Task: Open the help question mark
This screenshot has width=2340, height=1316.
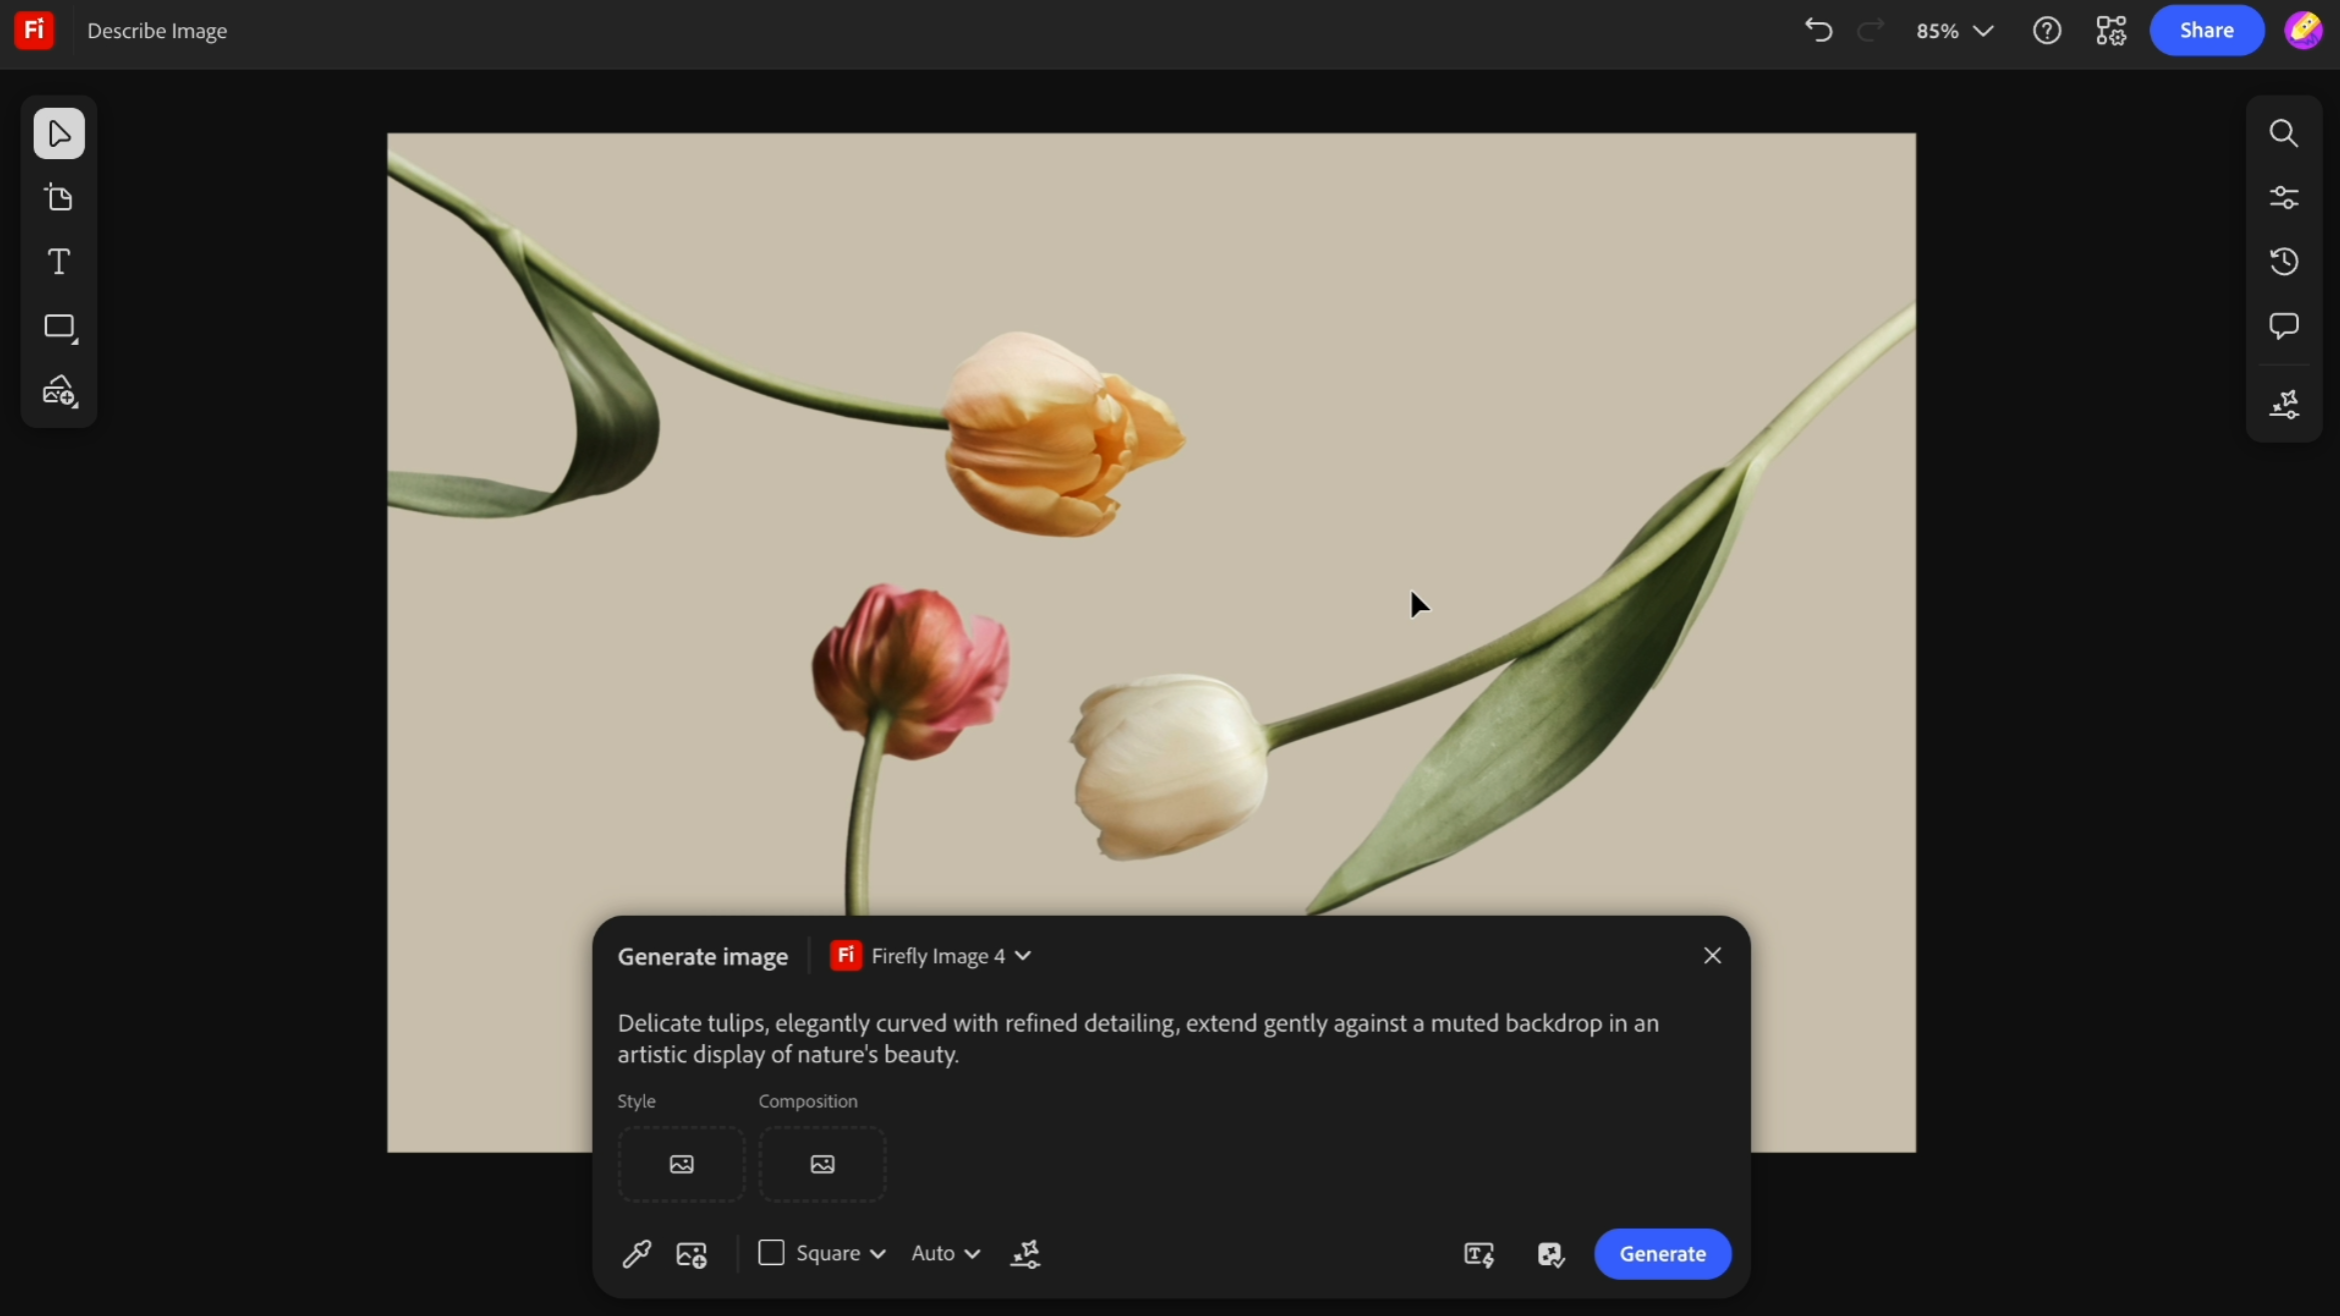Action: coord(2046,31)
